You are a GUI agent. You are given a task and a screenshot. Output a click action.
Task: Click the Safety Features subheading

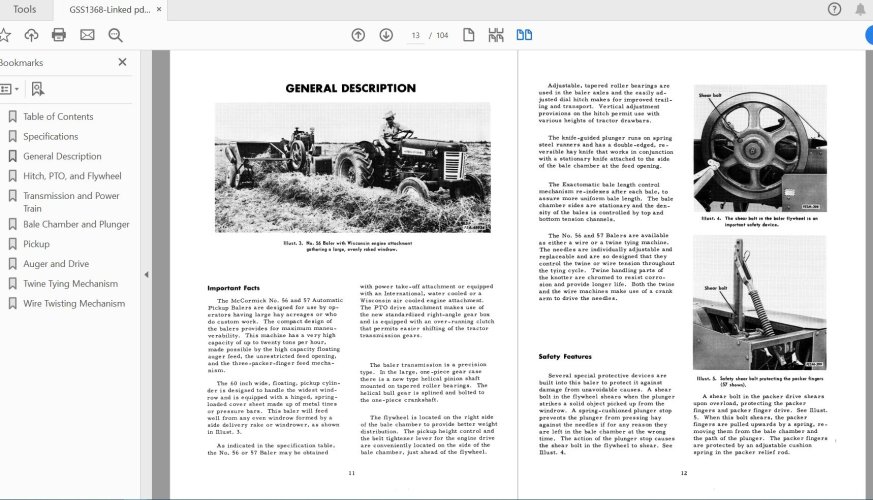[565, 356]
